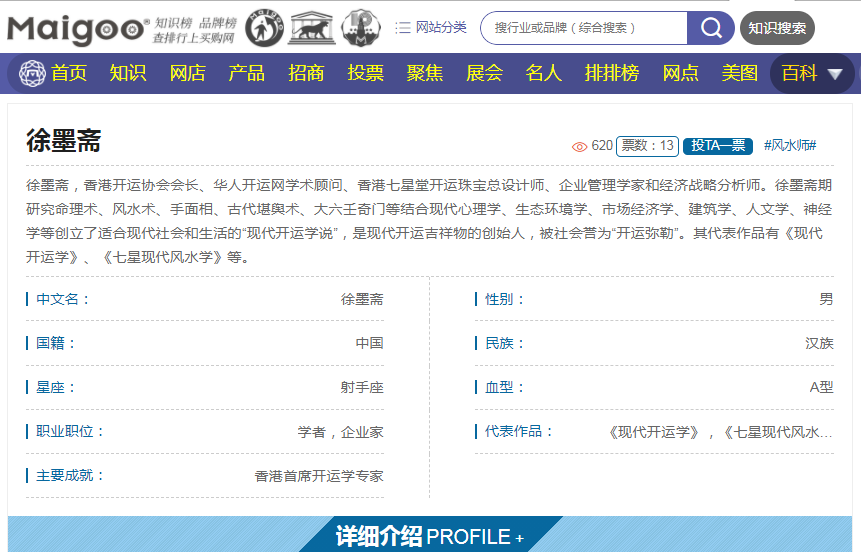Click the purple emblem icon beside 首页

33,74
